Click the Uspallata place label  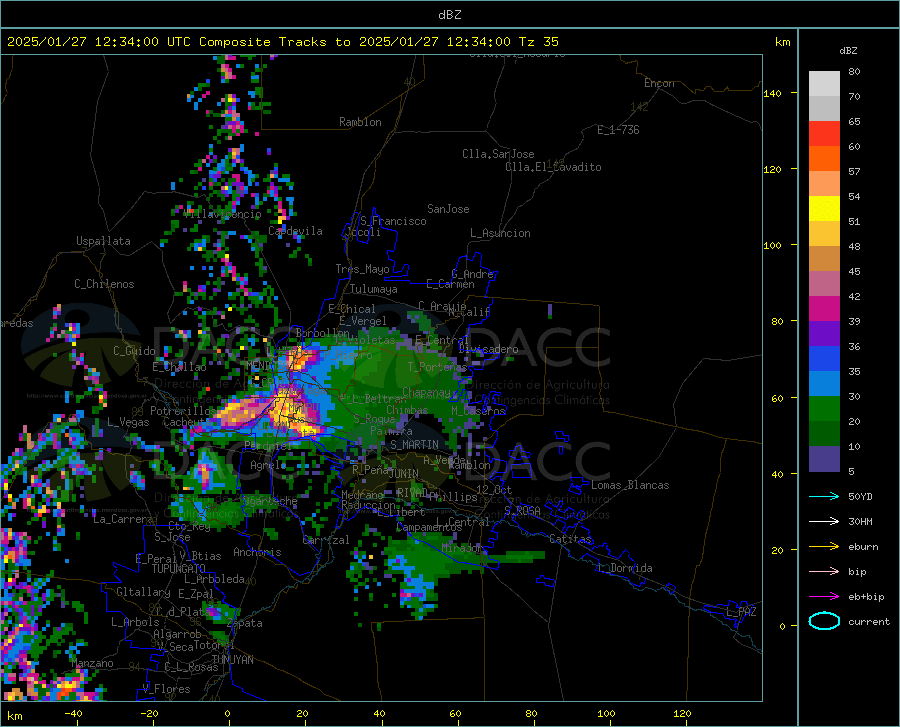(x=103, y=241)
